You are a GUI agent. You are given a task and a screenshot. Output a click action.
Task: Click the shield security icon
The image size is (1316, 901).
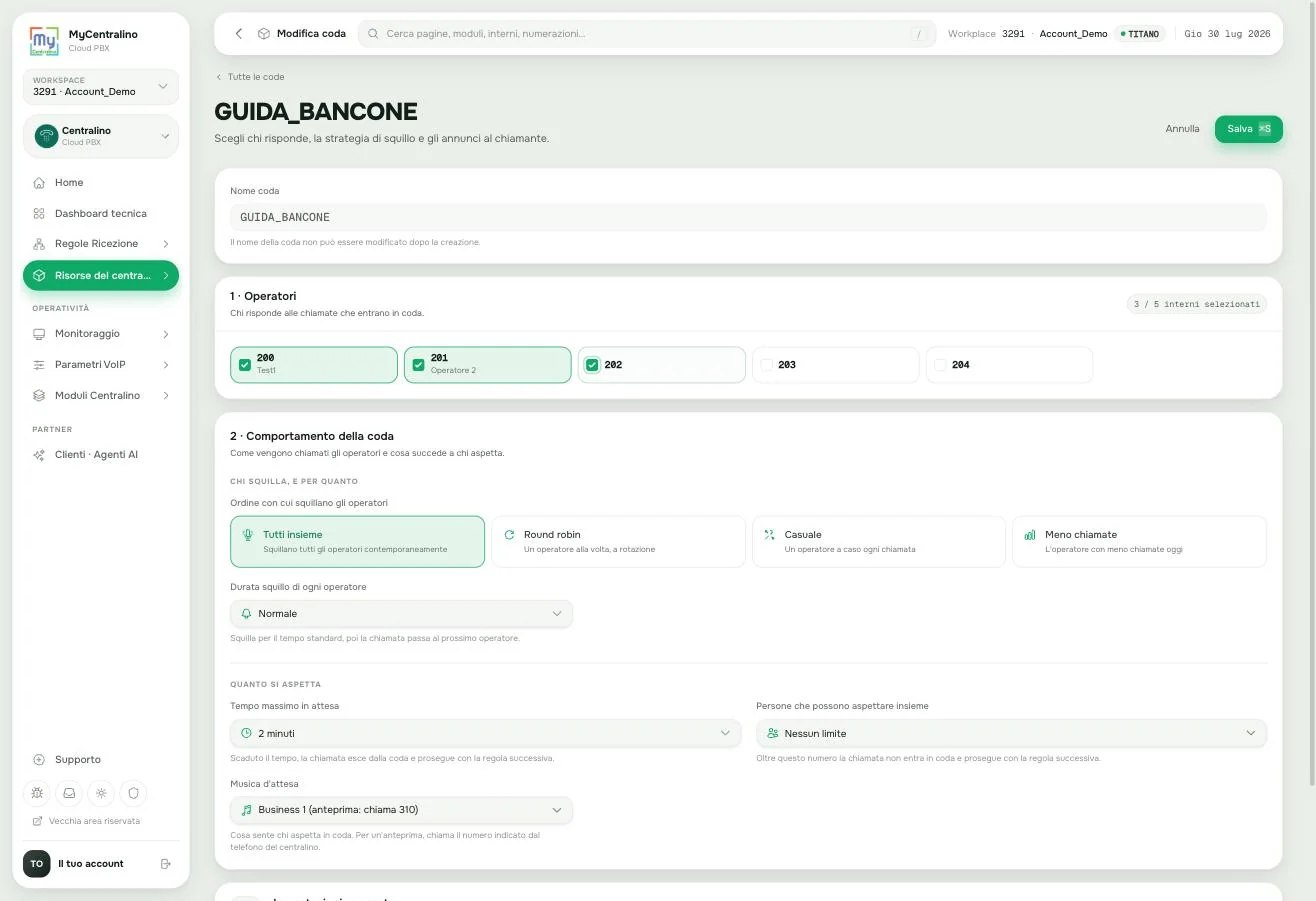132,793
